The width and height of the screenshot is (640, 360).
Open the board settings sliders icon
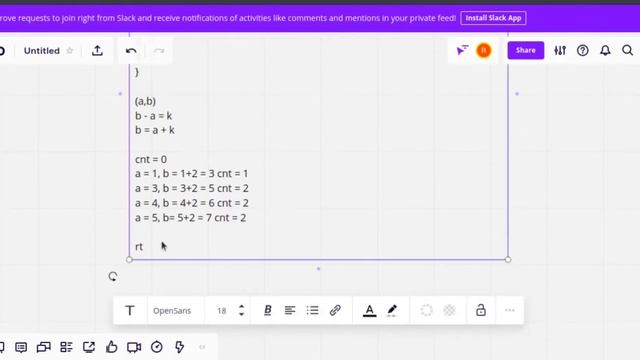tap(560, 51)
